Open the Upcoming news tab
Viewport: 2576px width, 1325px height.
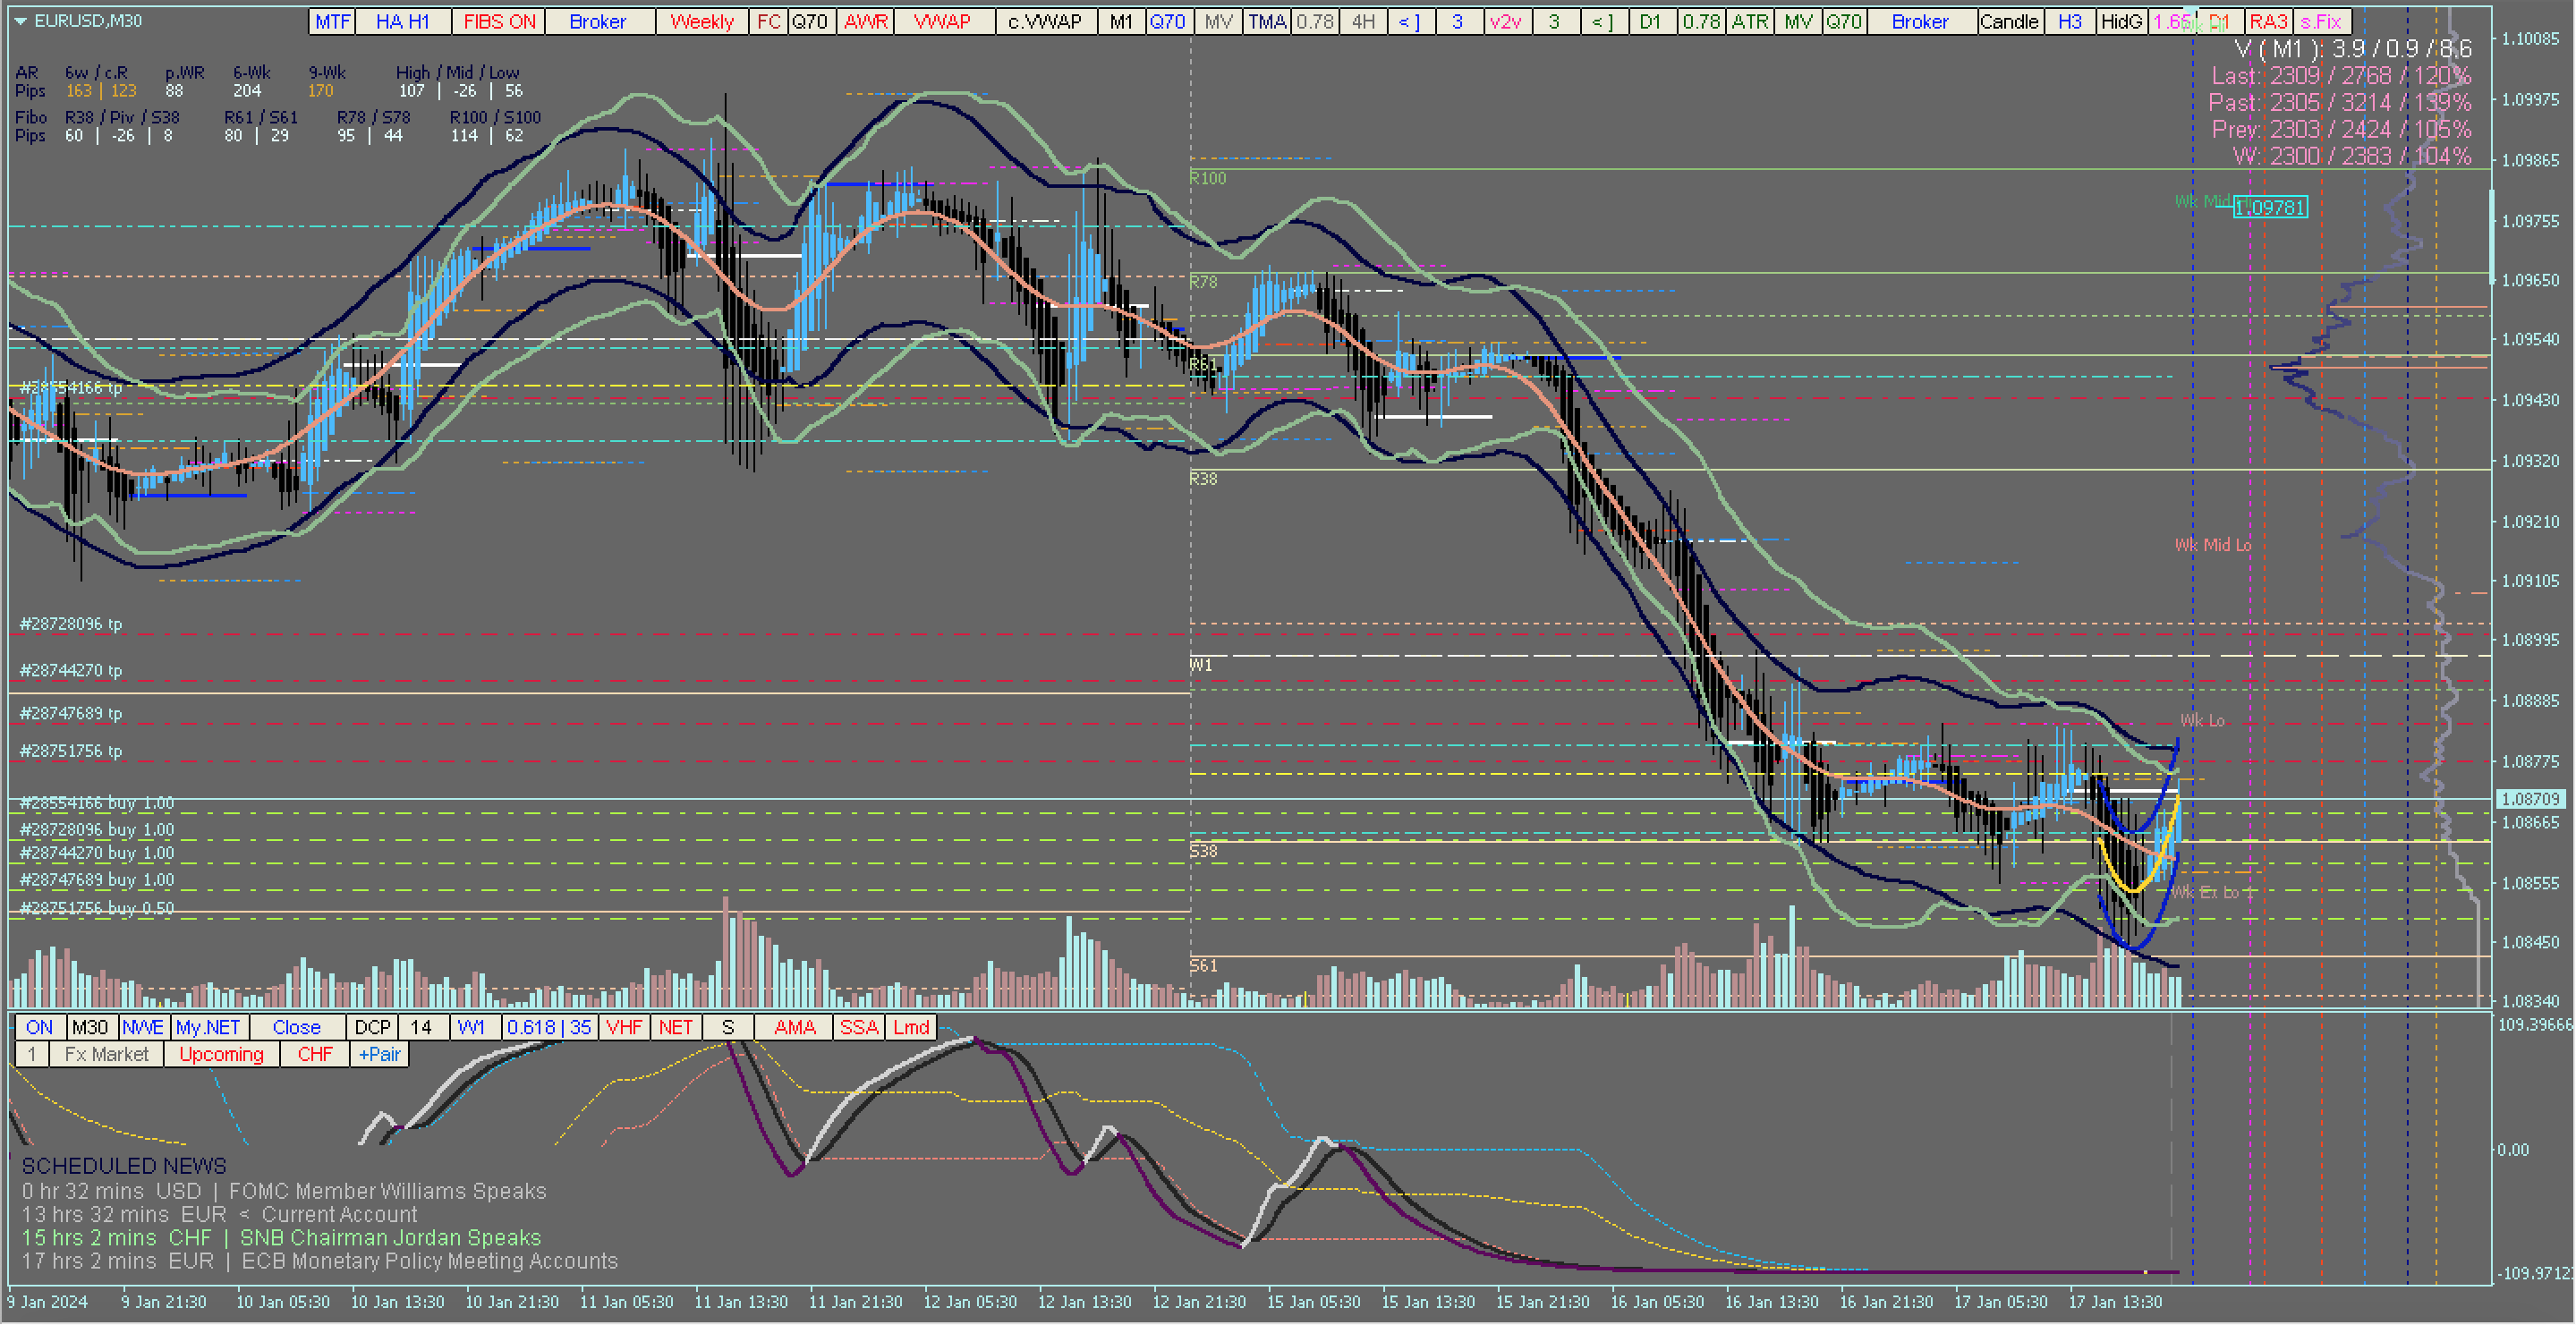[221, 1054]
